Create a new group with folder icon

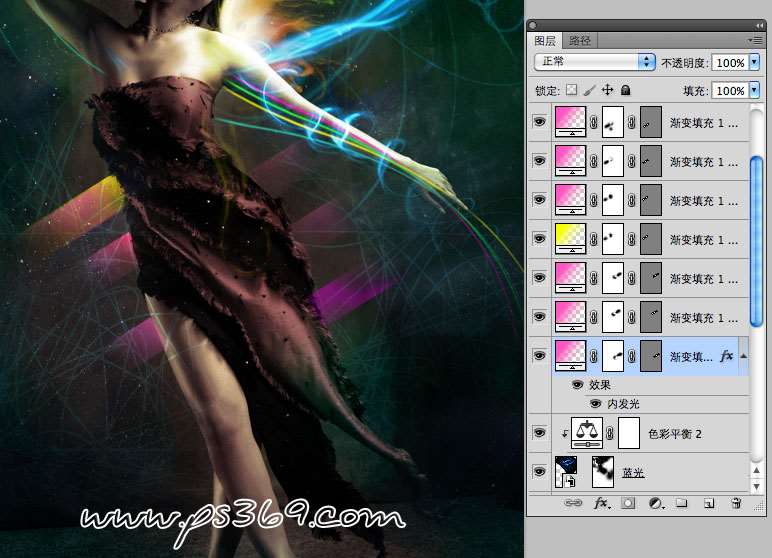coord(682,502)
